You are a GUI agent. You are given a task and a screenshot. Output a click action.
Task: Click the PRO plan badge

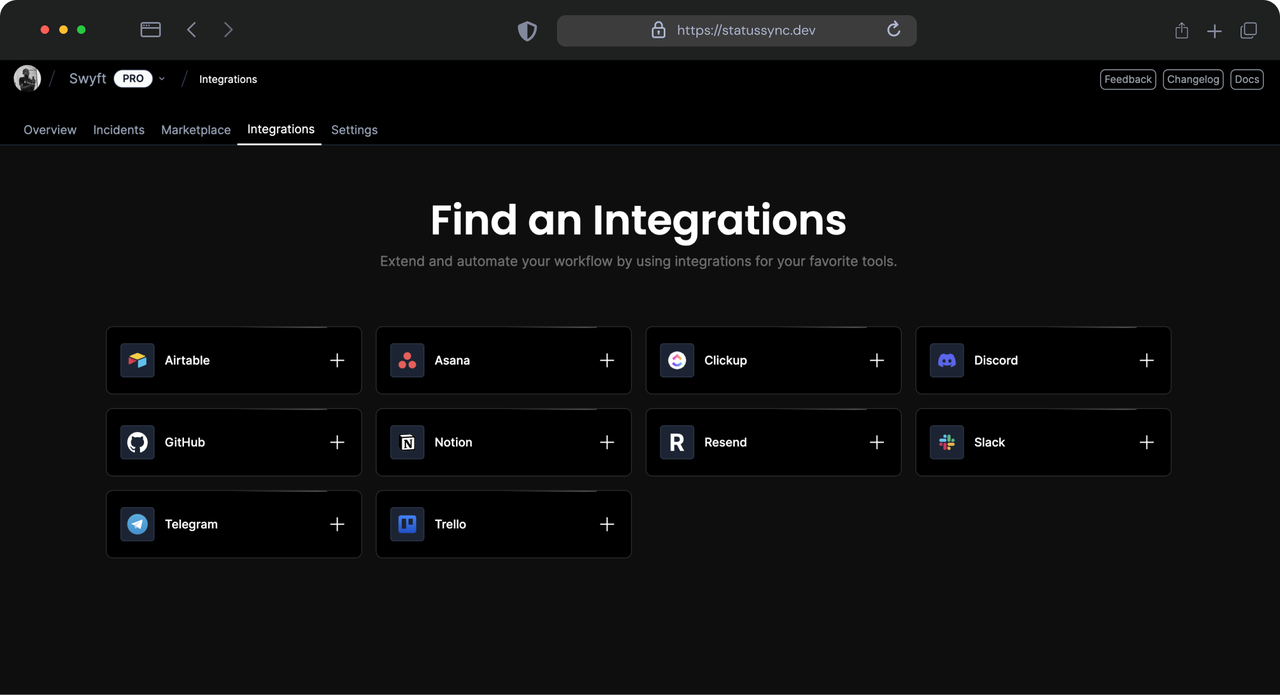(133, 79)
